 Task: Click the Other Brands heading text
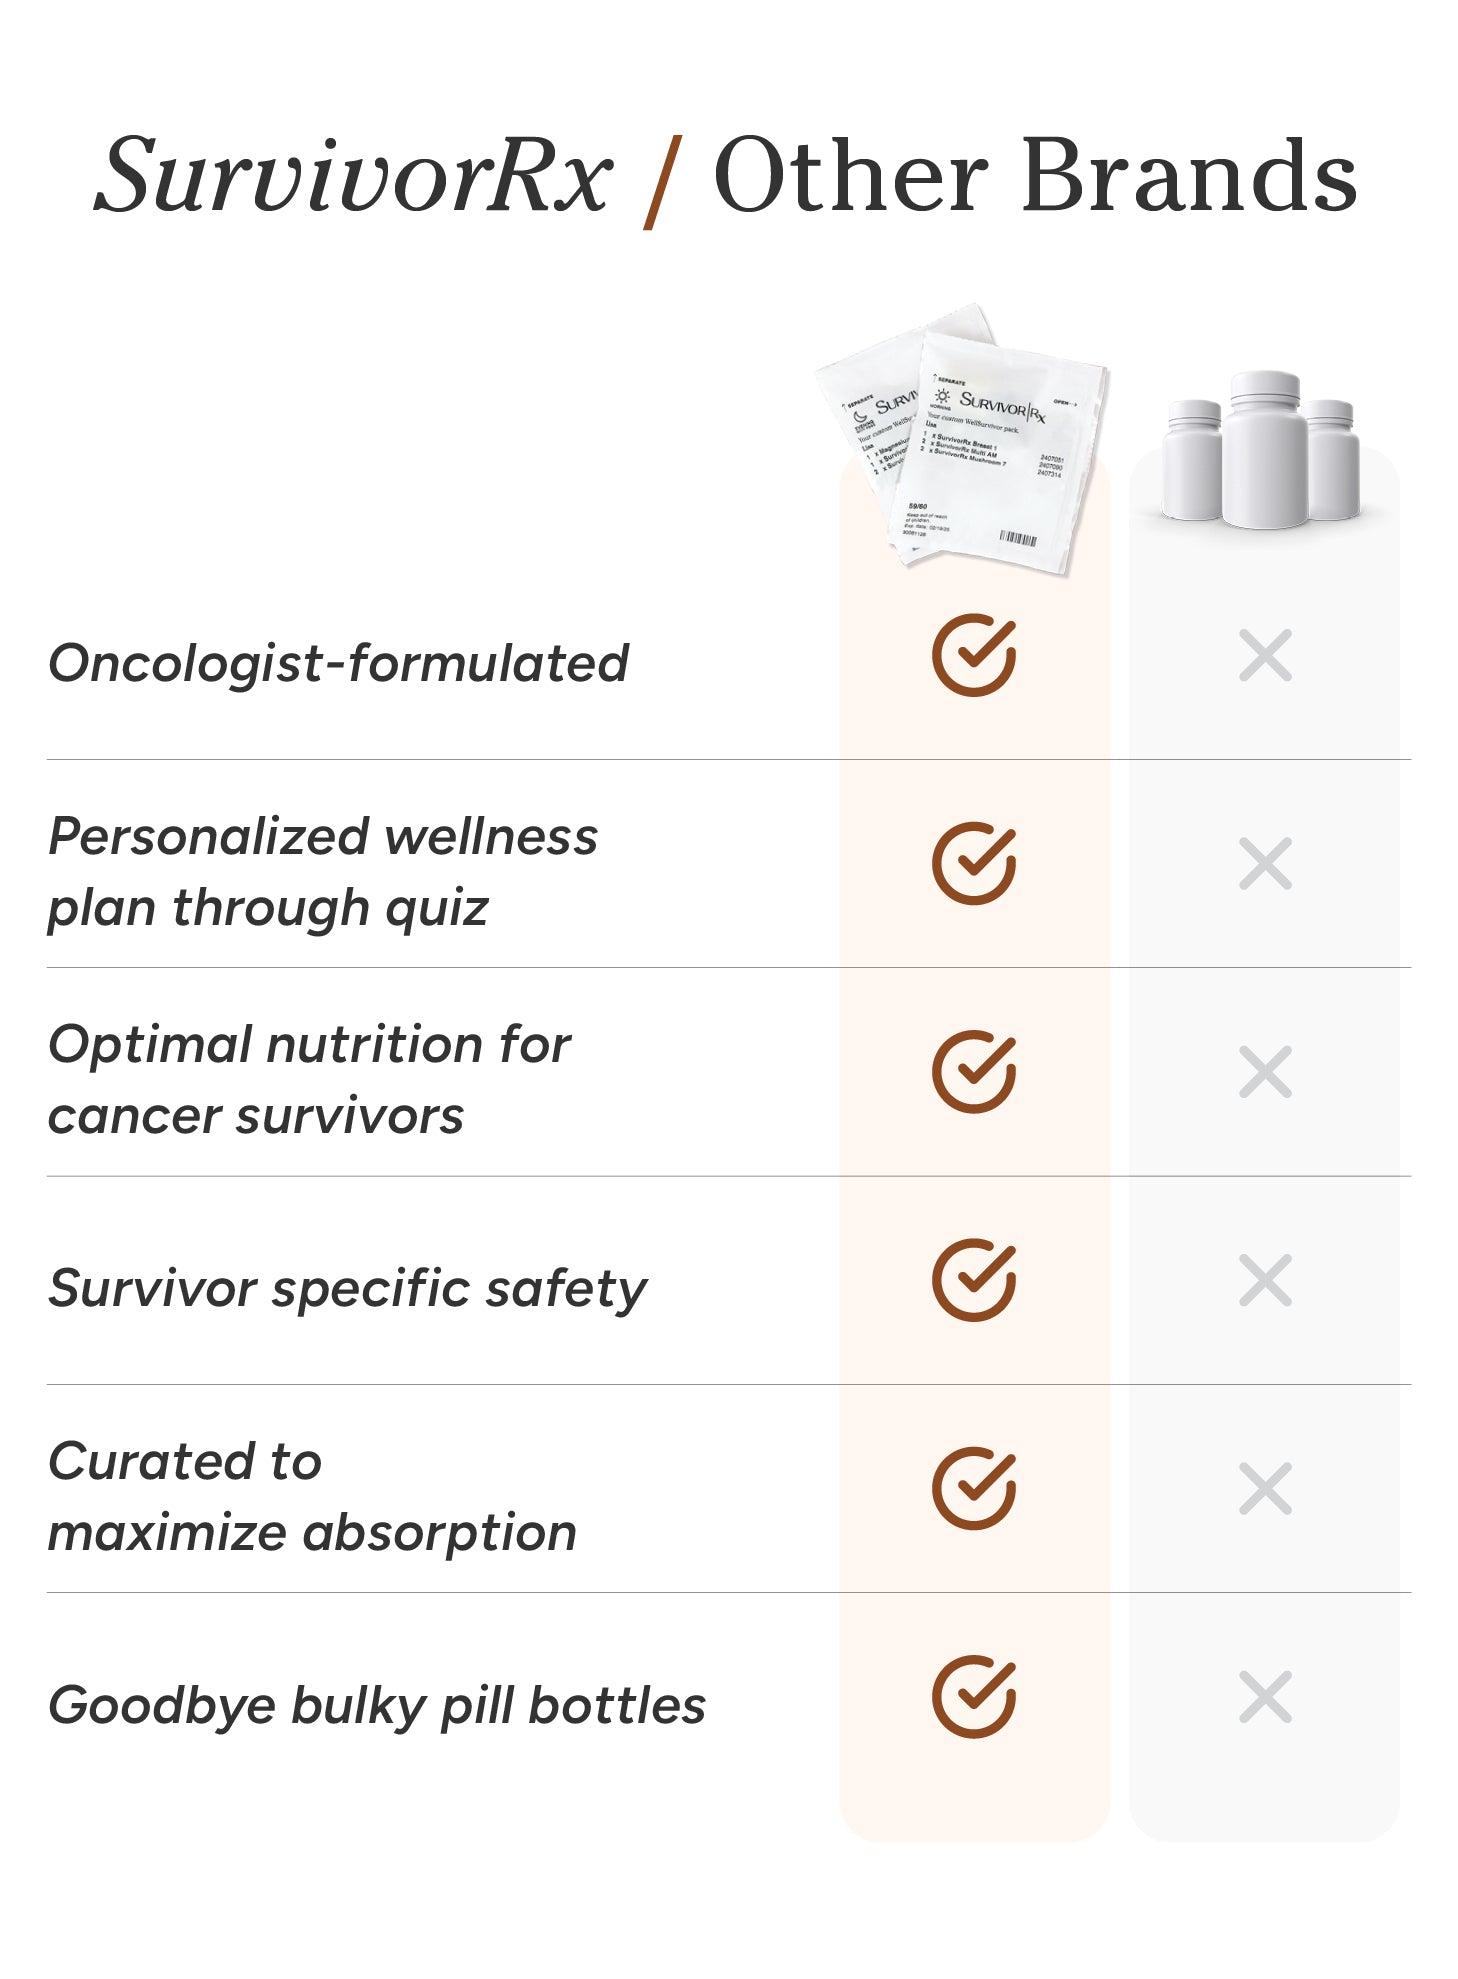coord(1035,177)
